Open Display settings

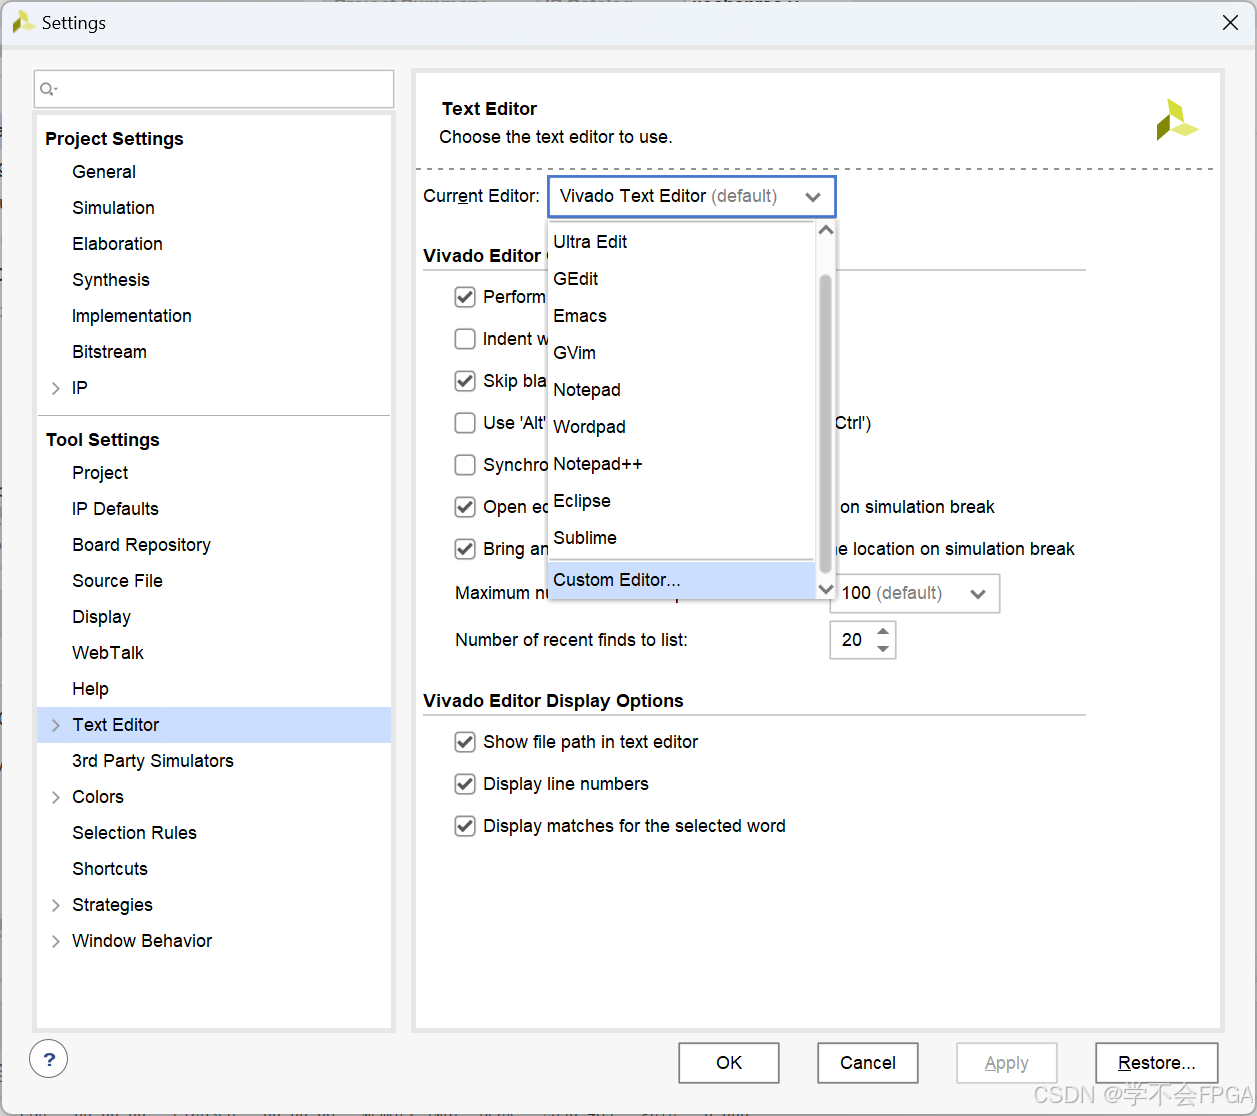coord(101,617)
